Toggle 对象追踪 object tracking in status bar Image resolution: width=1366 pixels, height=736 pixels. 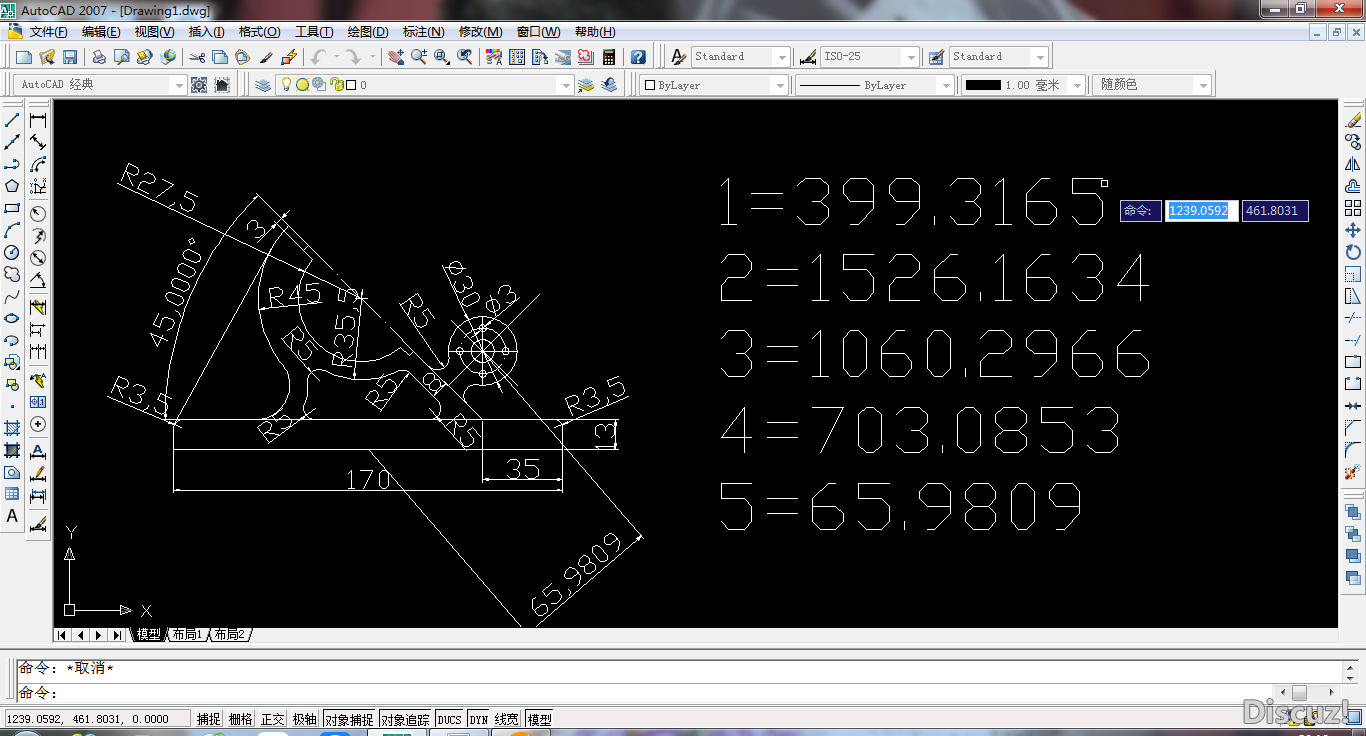(405, 719)
